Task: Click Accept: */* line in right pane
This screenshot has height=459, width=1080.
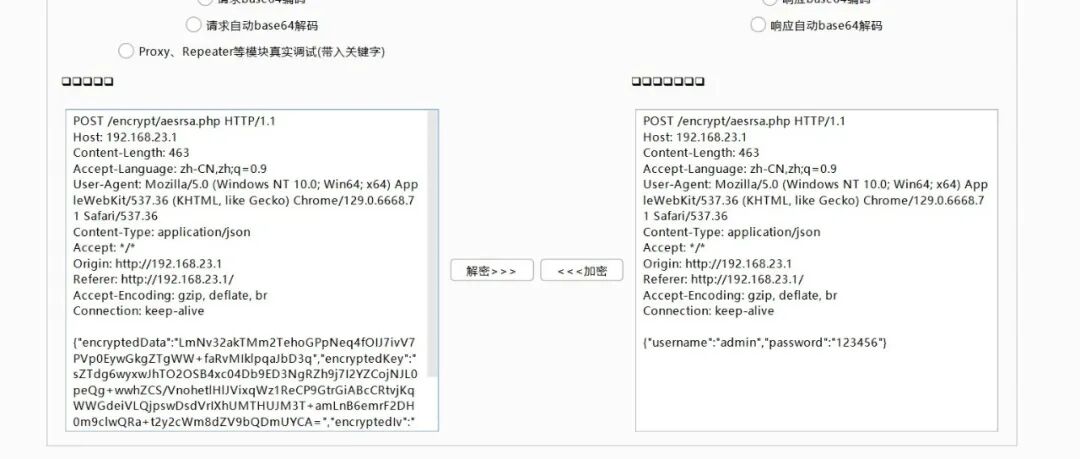Action: pos(674,248)
